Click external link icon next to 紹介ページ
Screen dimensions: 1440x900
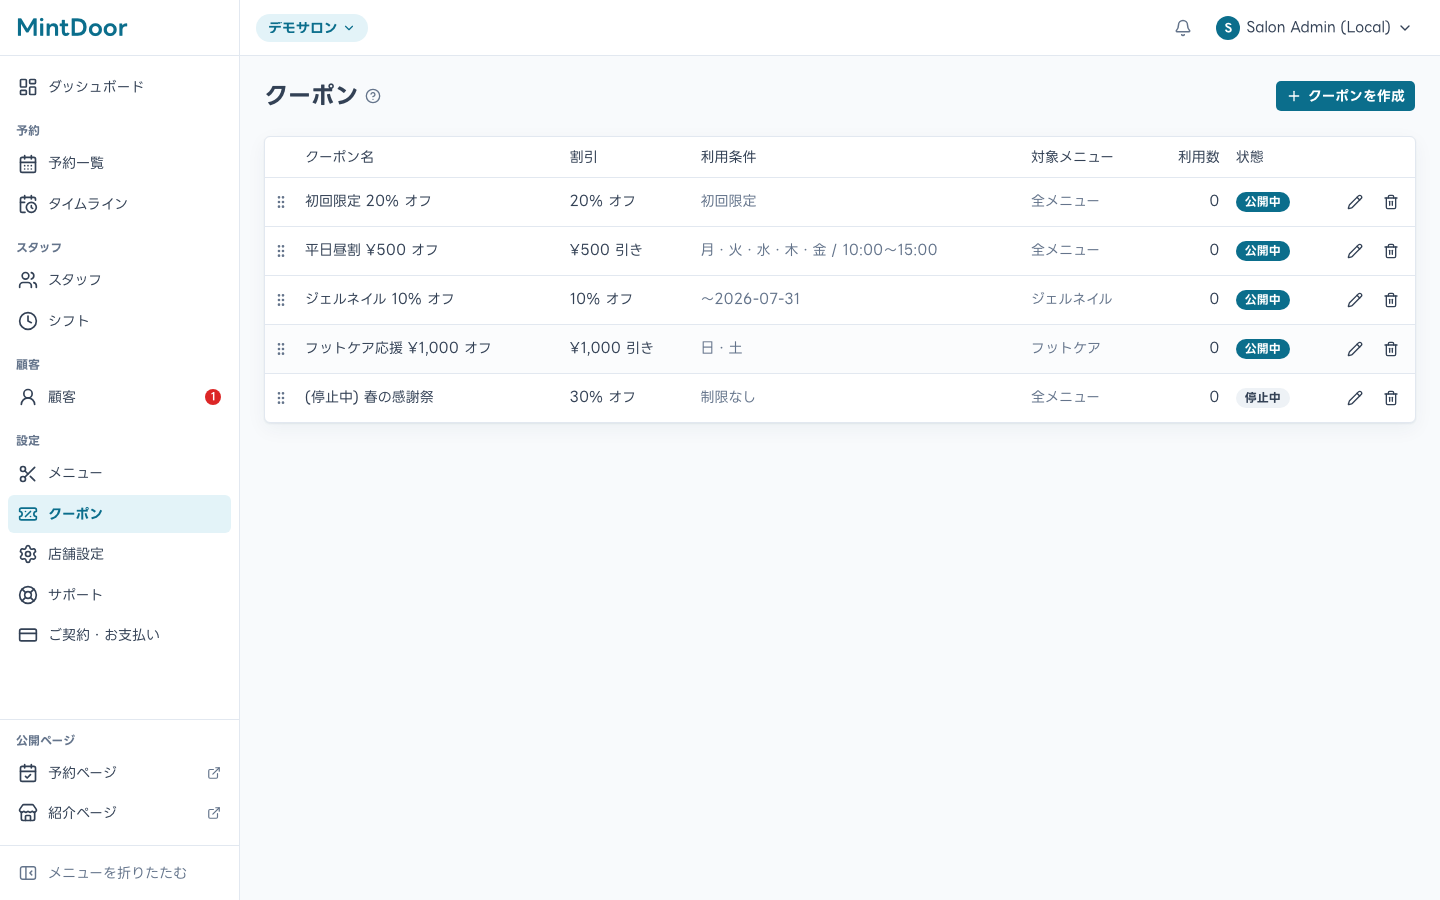(x=214, y=813)
